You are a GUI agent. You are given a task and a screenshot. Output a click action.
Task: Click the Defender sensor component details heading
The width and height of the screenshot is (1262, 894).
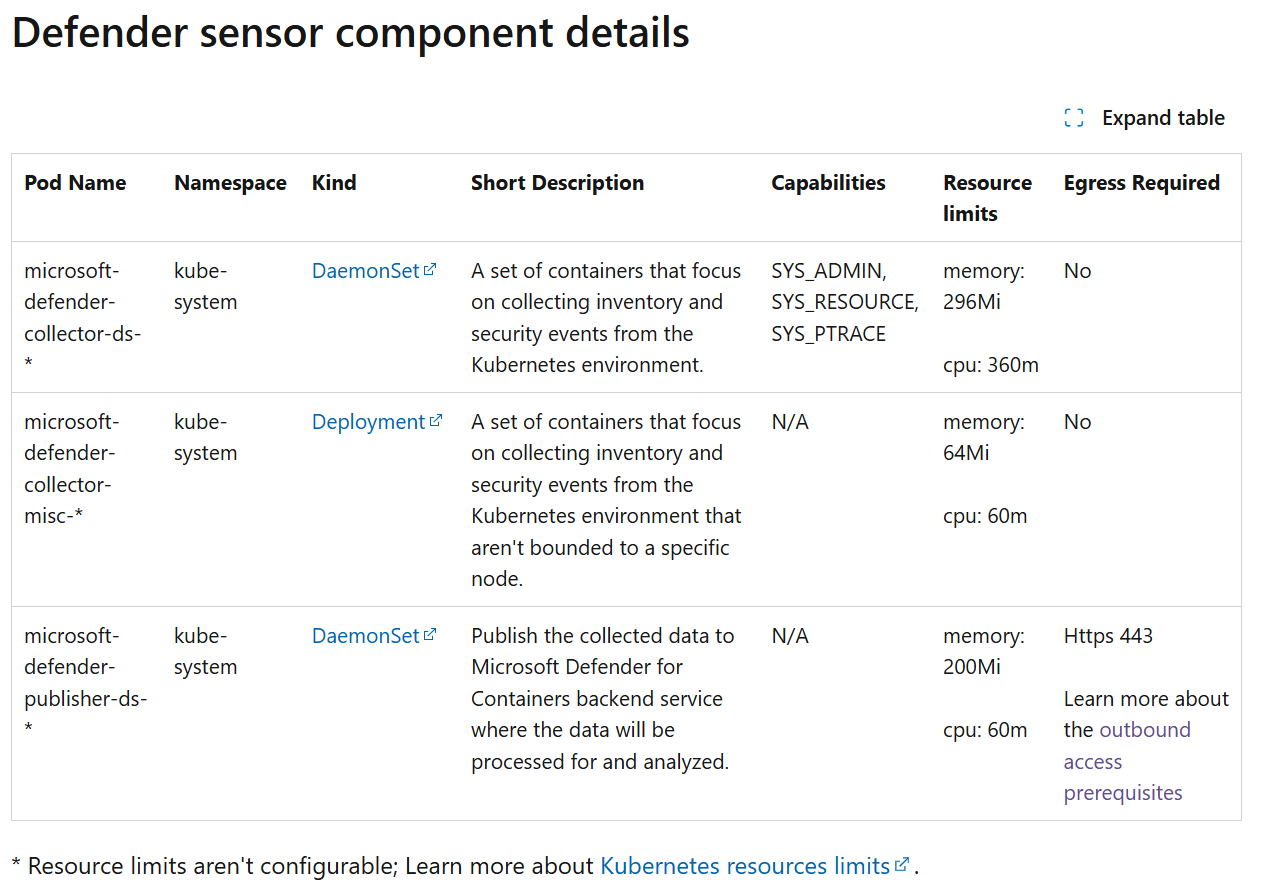tap(349, 33)
